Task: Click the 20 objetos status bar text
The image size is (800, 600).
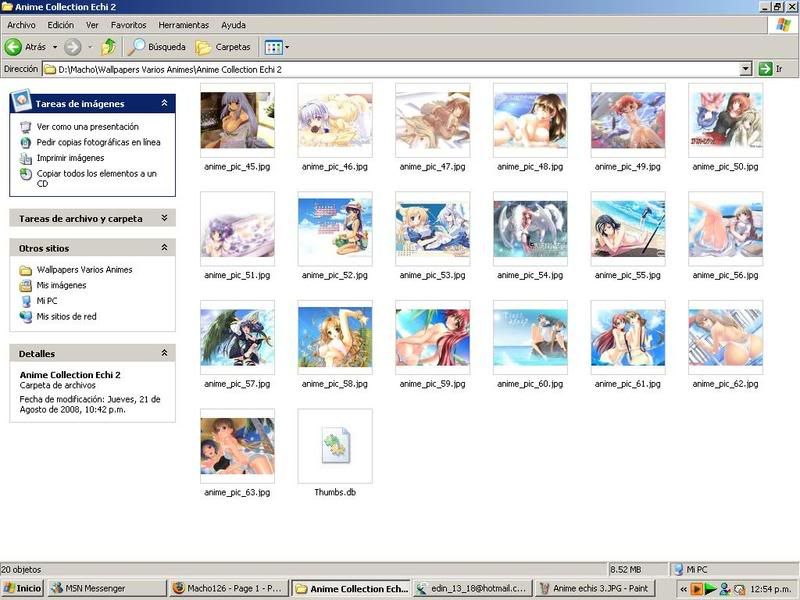Action: (21, 569)
